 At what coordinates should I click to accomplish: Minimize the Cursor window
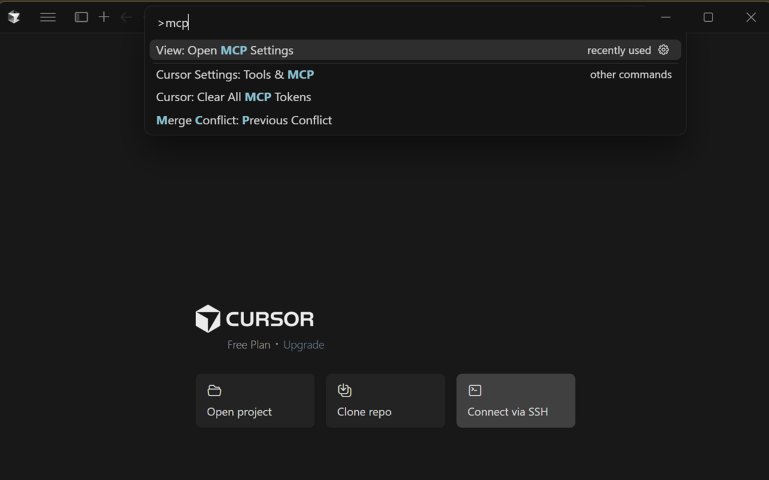[x=666, y=17]
